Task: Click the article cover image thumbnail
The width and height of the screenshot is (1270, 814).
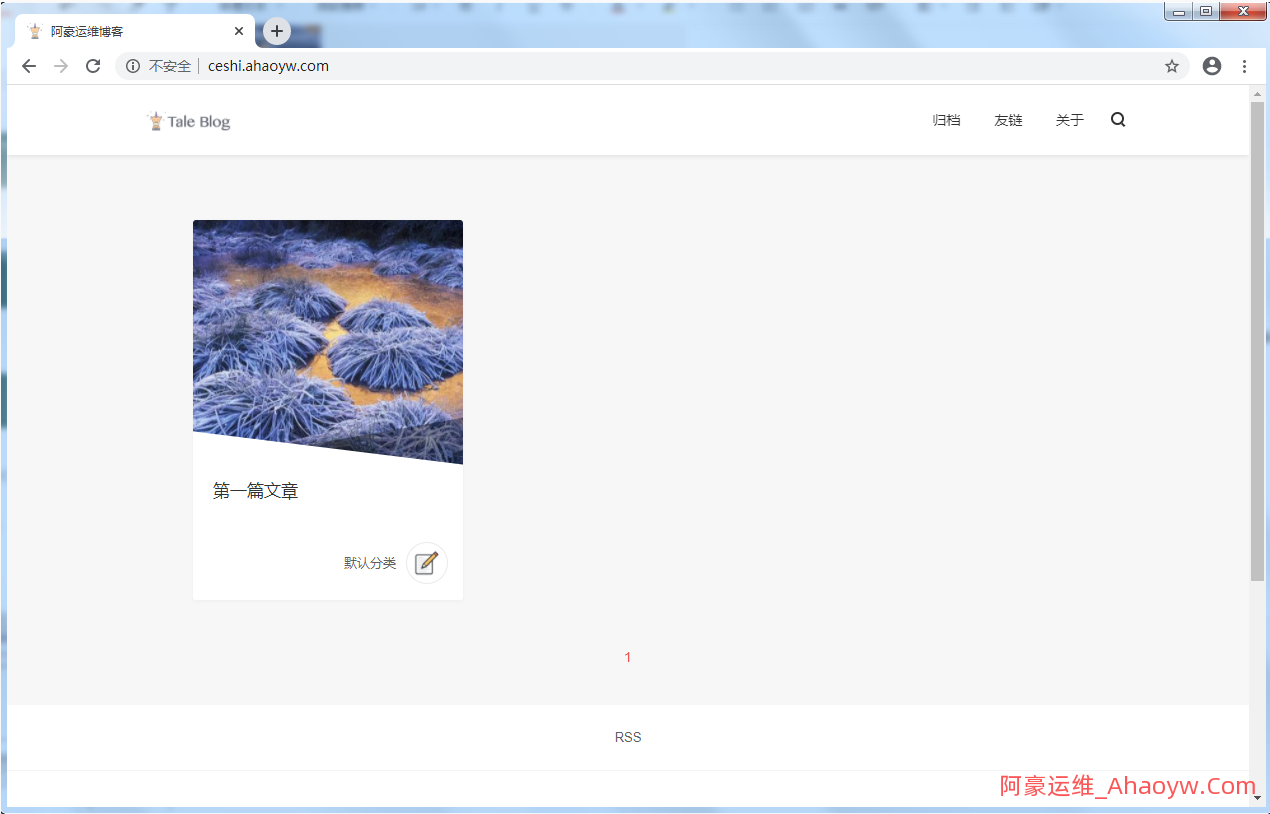Action: [328, 330]
